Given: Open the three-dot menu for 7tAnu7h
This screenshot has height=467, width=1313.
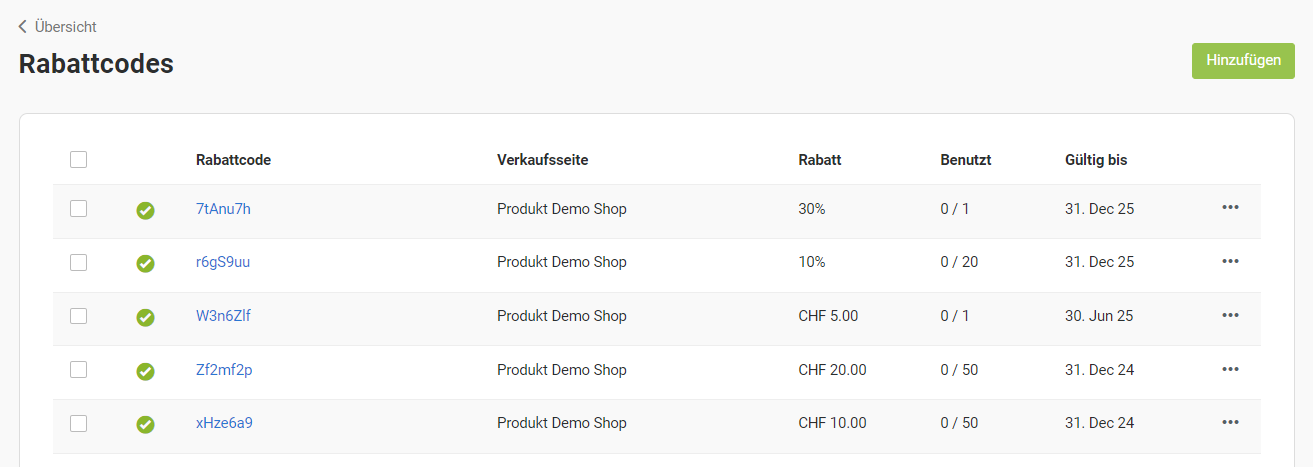Looking at the screenshot, I should pyautogui.click(x=1230, y=207).
